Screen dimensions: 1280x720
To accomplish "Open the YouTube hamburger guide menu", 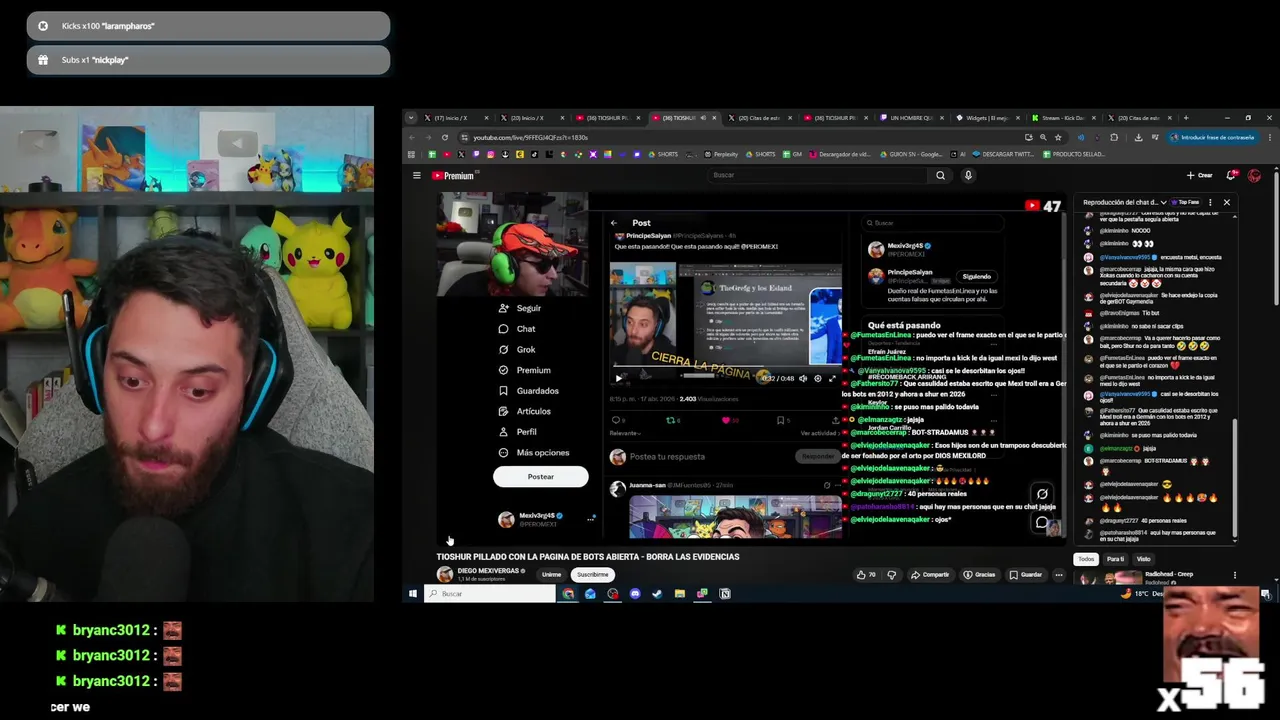I will coord(417,175).
